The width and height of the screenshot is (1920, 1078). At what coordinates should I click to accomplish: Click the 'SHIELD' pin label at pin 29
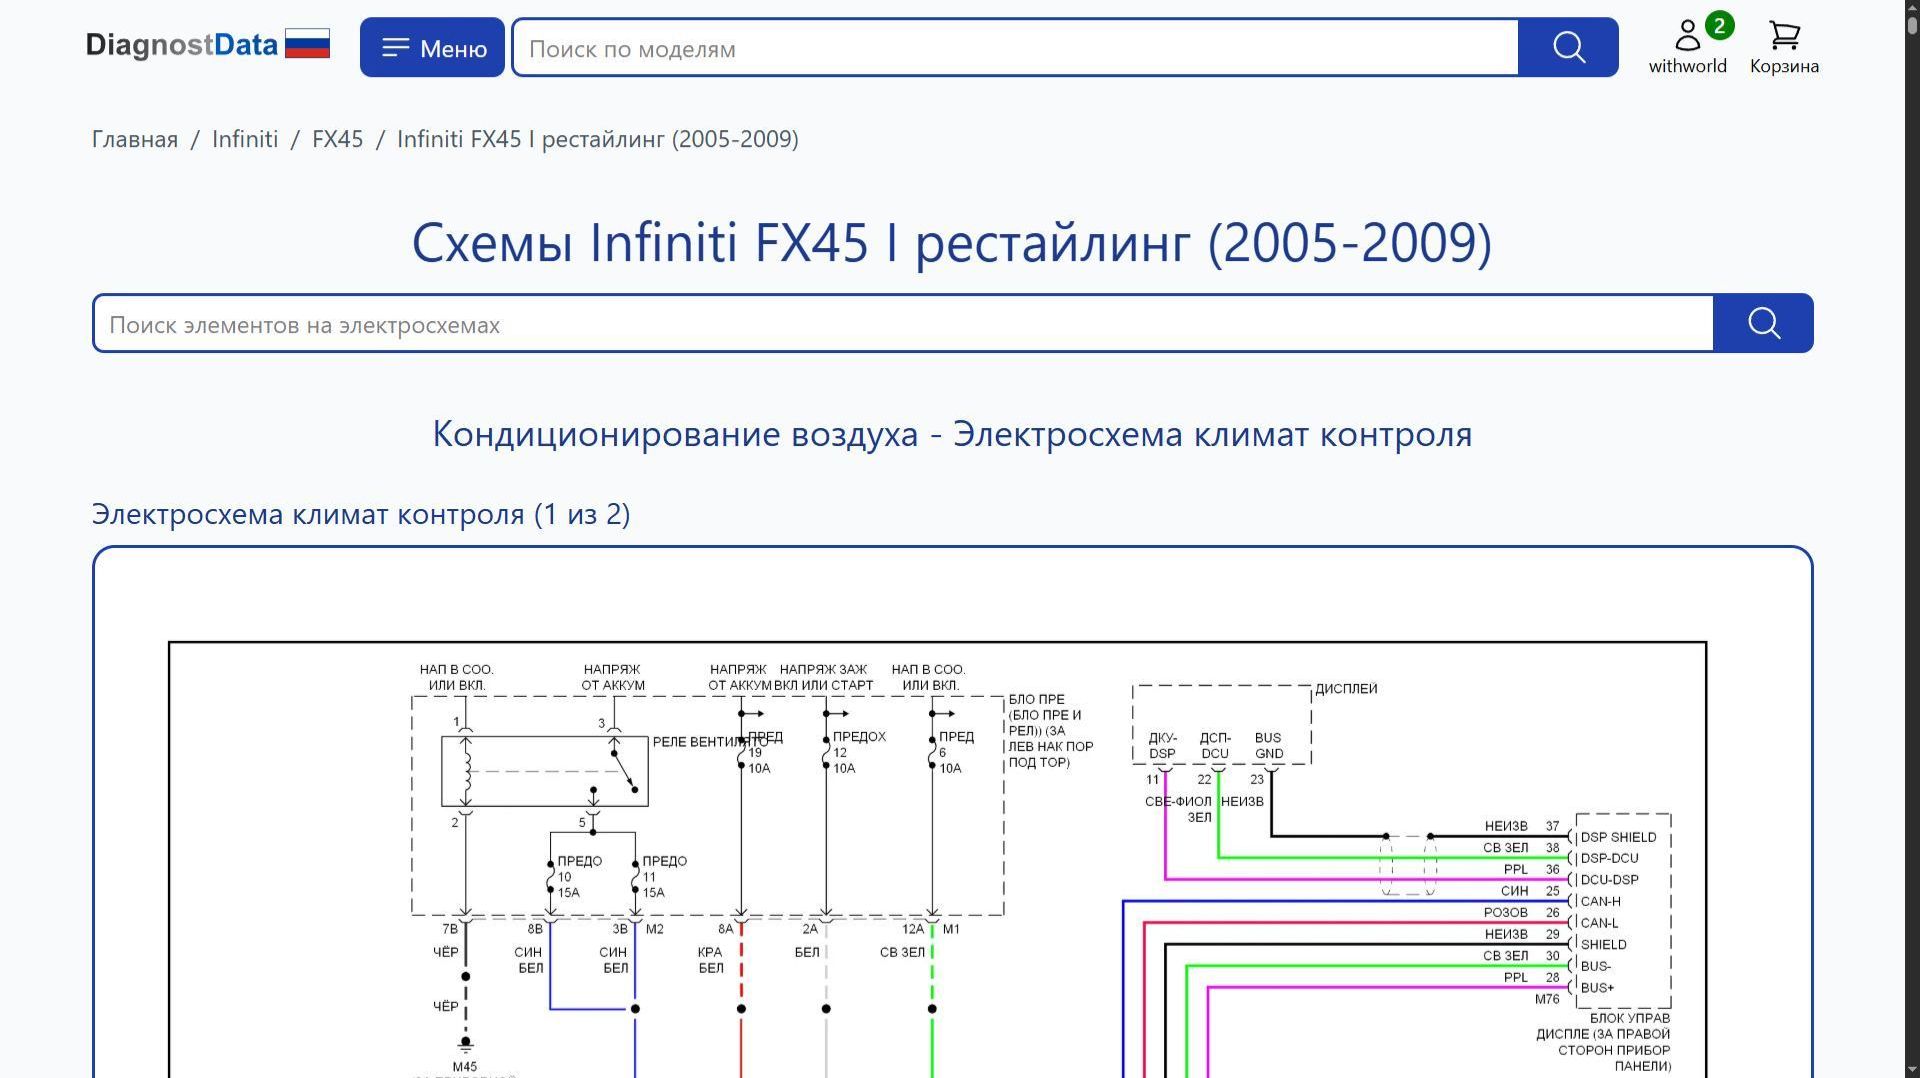(x=1603, y=945)
